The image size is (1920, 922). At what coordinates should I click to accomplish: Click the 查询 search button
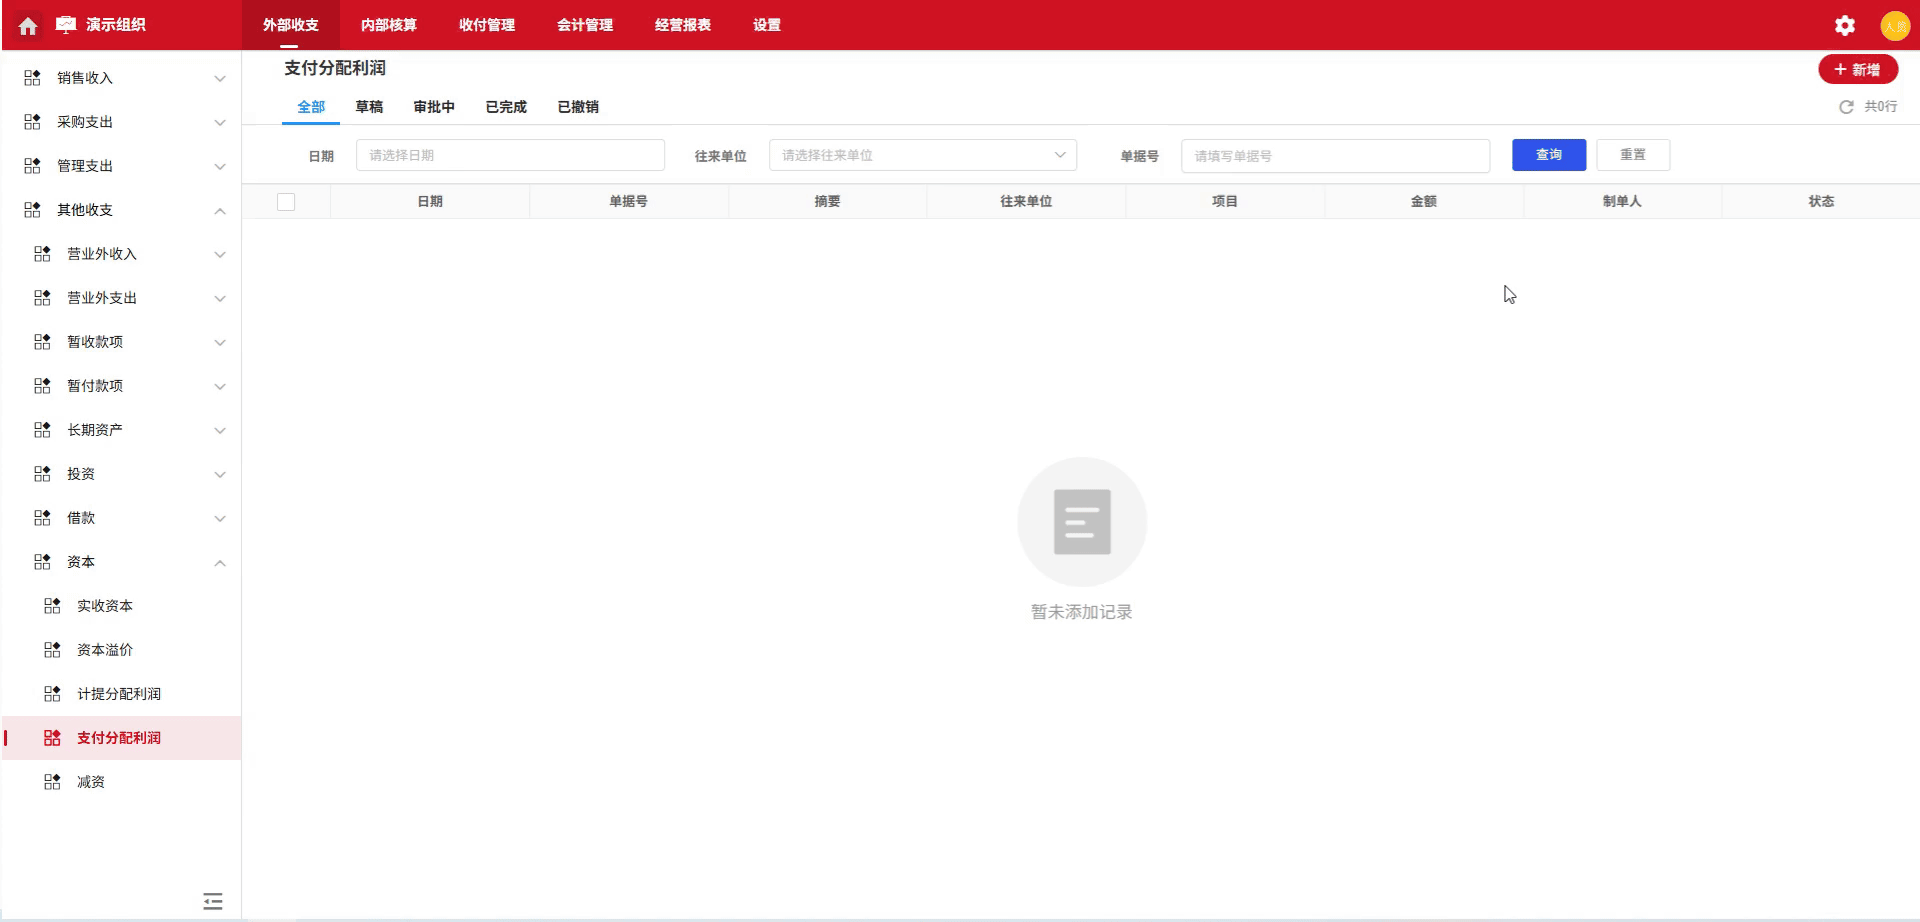[x=1548, y=155]
